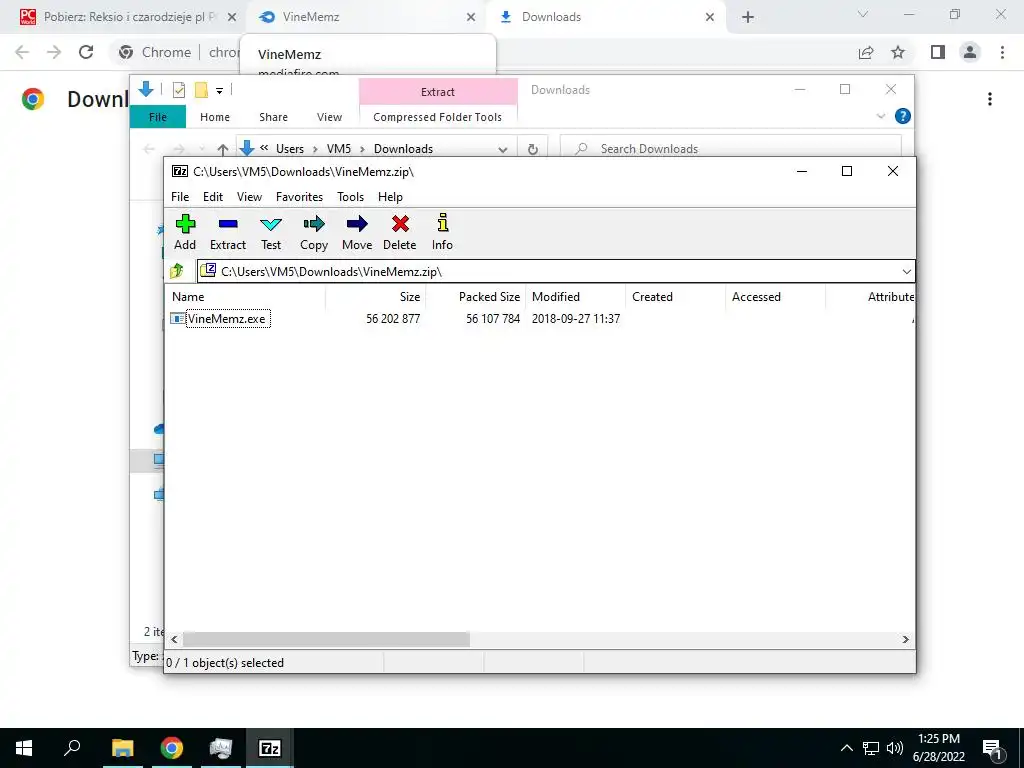Close the Downloads Chrome tab

click(710, 17)
